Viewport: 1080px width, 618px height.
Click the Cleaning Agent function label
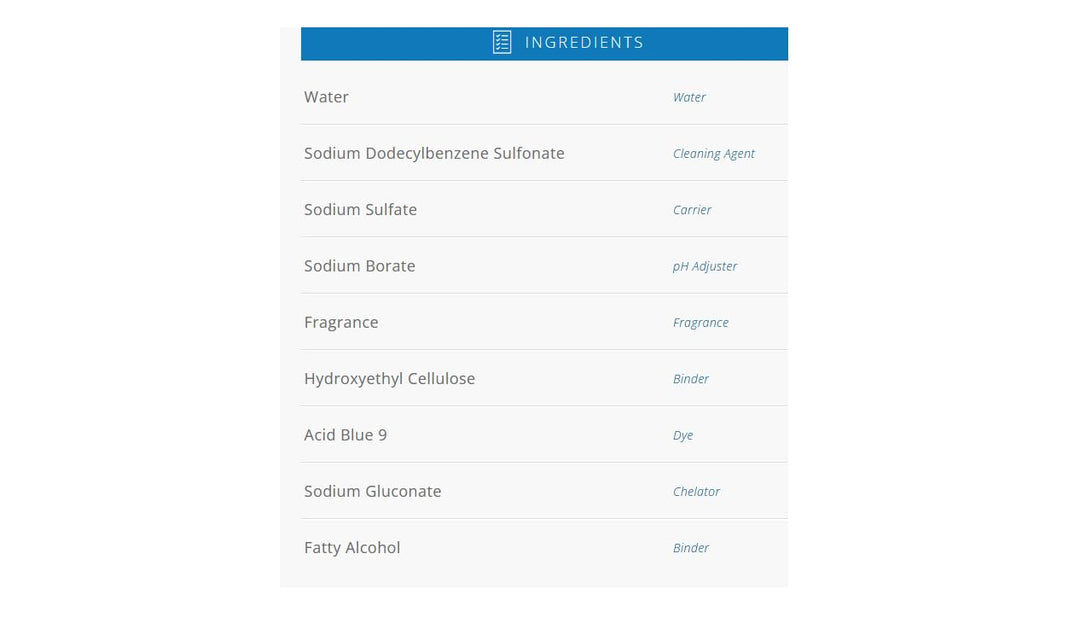point(713,154)
